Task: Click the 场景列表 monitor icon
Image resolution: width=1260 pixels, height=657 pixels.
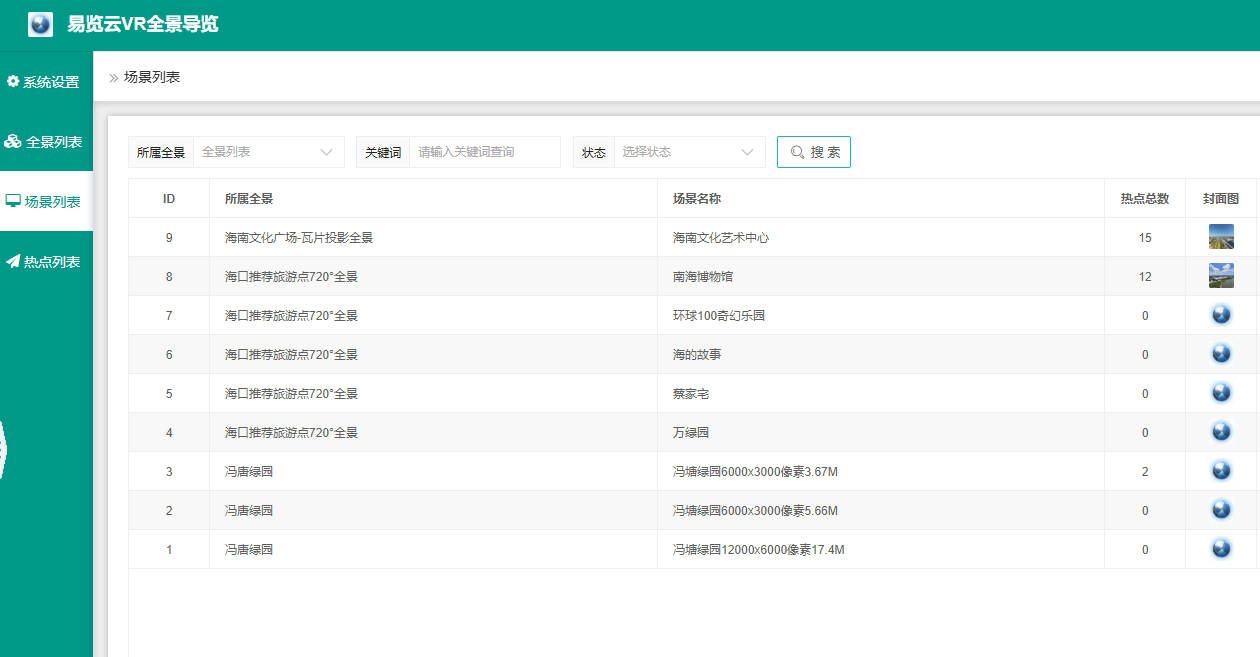Action: click(x=13, y=201)
